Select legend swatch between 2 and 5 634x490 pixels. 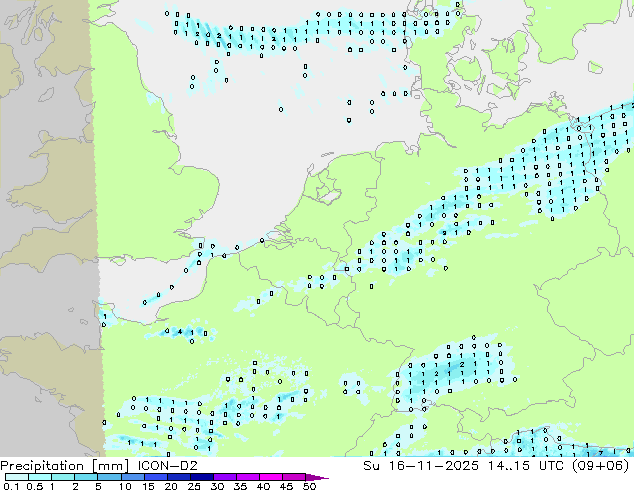[86, 477]
